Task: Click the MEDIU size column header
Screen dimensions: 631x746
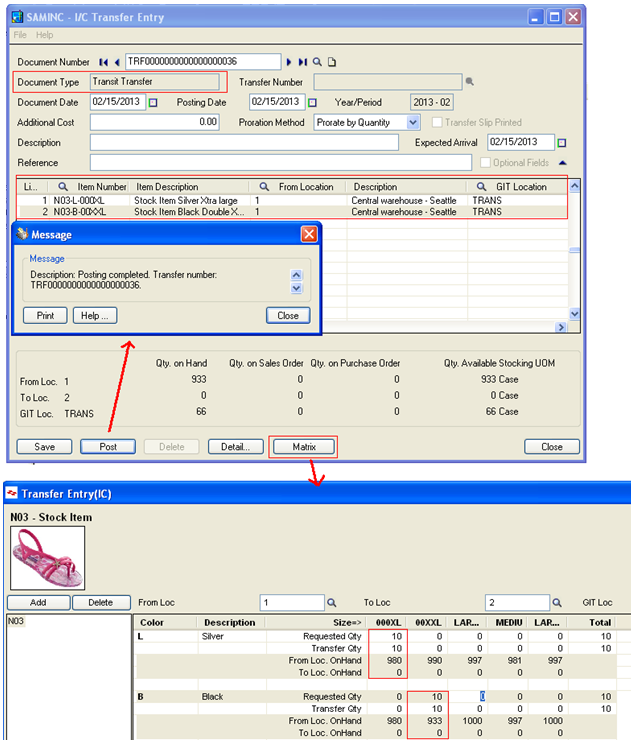Action: pos(509,622)
